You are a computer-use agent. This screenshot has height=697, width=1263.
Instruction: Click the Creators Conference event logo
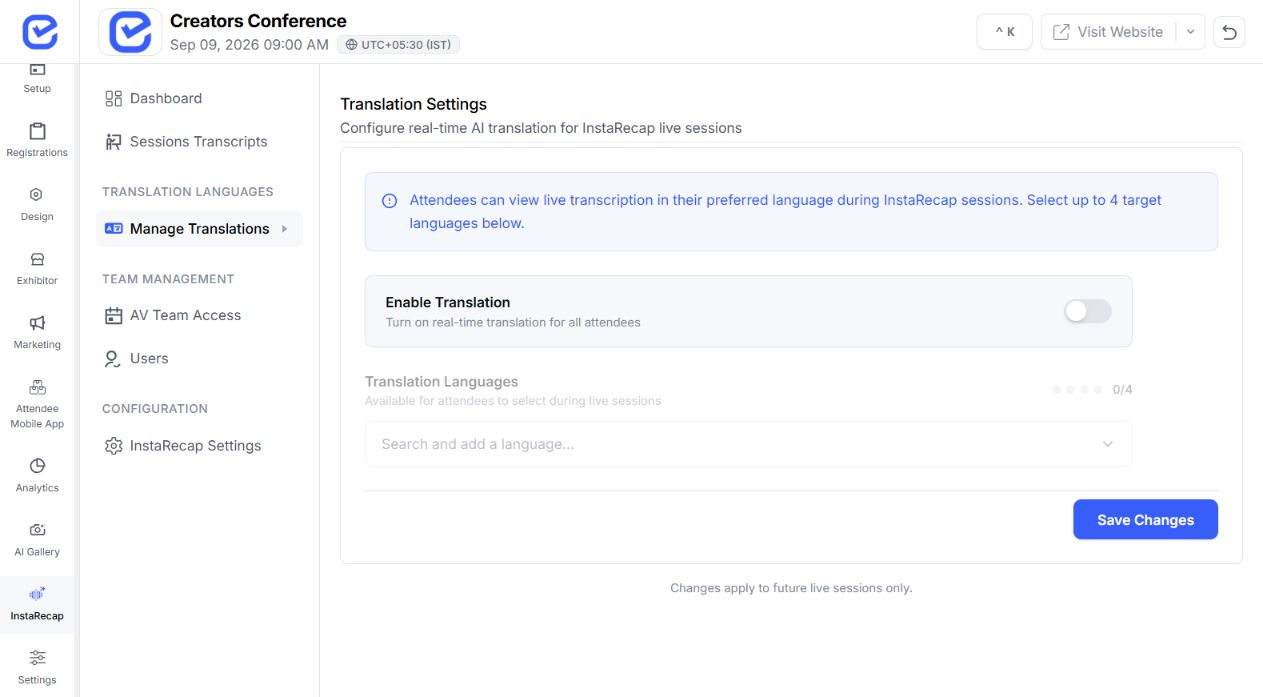pyautogui.click(x=130, y=32)
